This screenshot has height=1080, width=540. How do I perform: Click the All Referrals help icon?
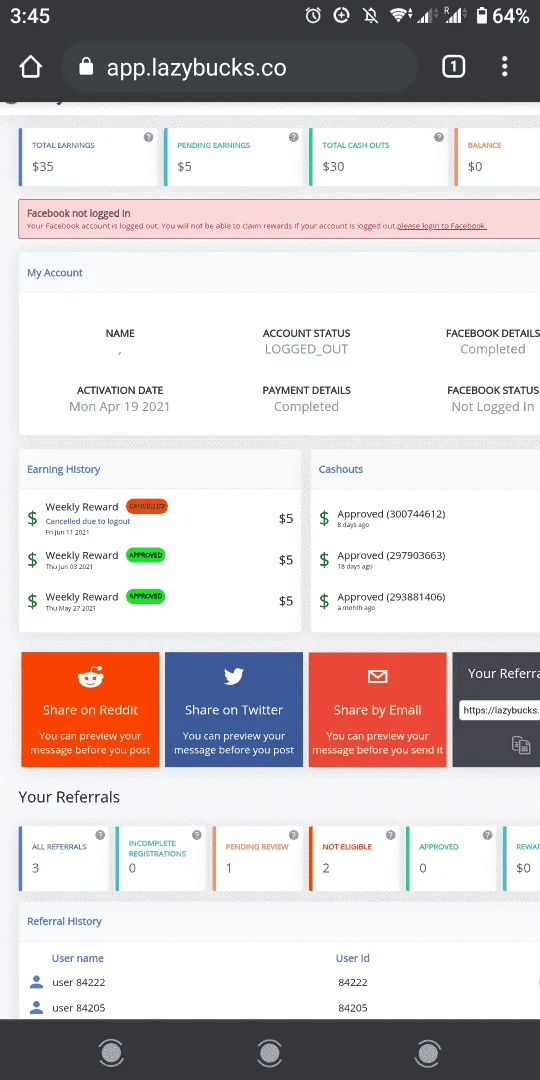tap(100, 835)
